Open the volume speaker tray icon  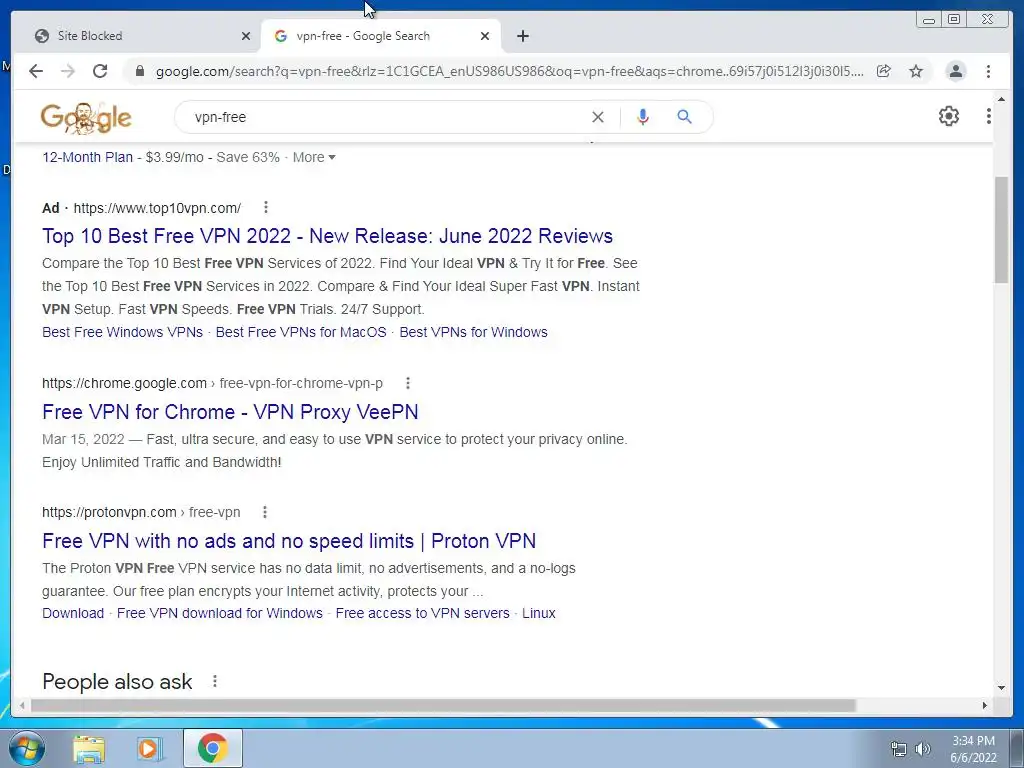922,749
